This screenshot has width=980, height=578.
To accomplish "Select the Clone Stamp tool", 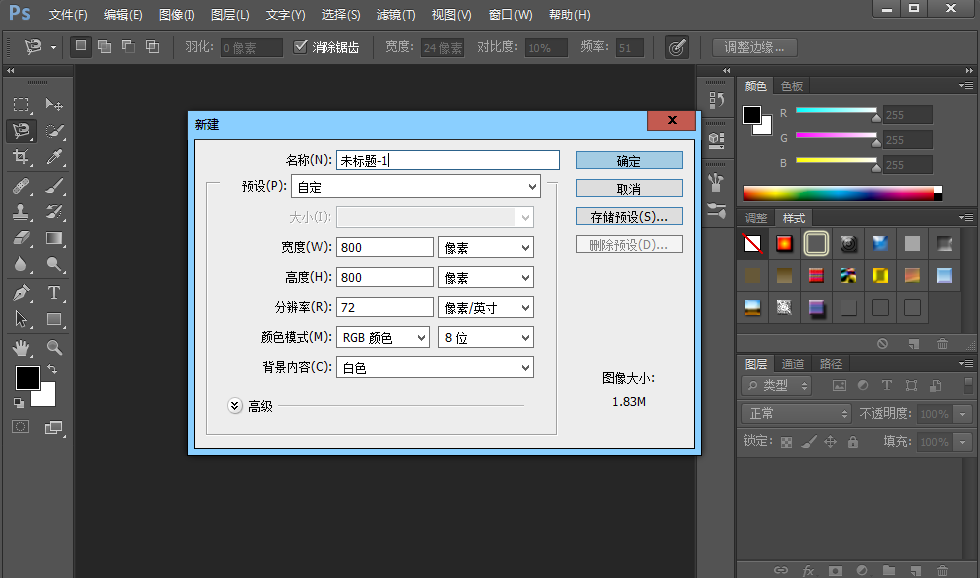I will (x=21, y=212).
